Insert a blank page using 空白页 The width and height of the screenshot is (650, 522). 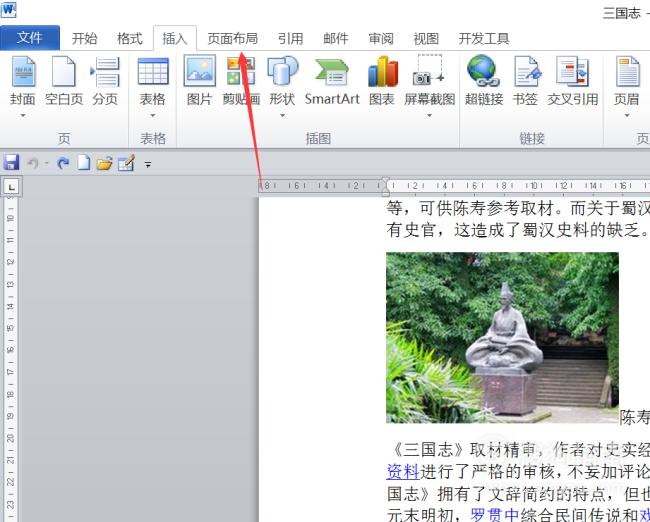[64, 82]
